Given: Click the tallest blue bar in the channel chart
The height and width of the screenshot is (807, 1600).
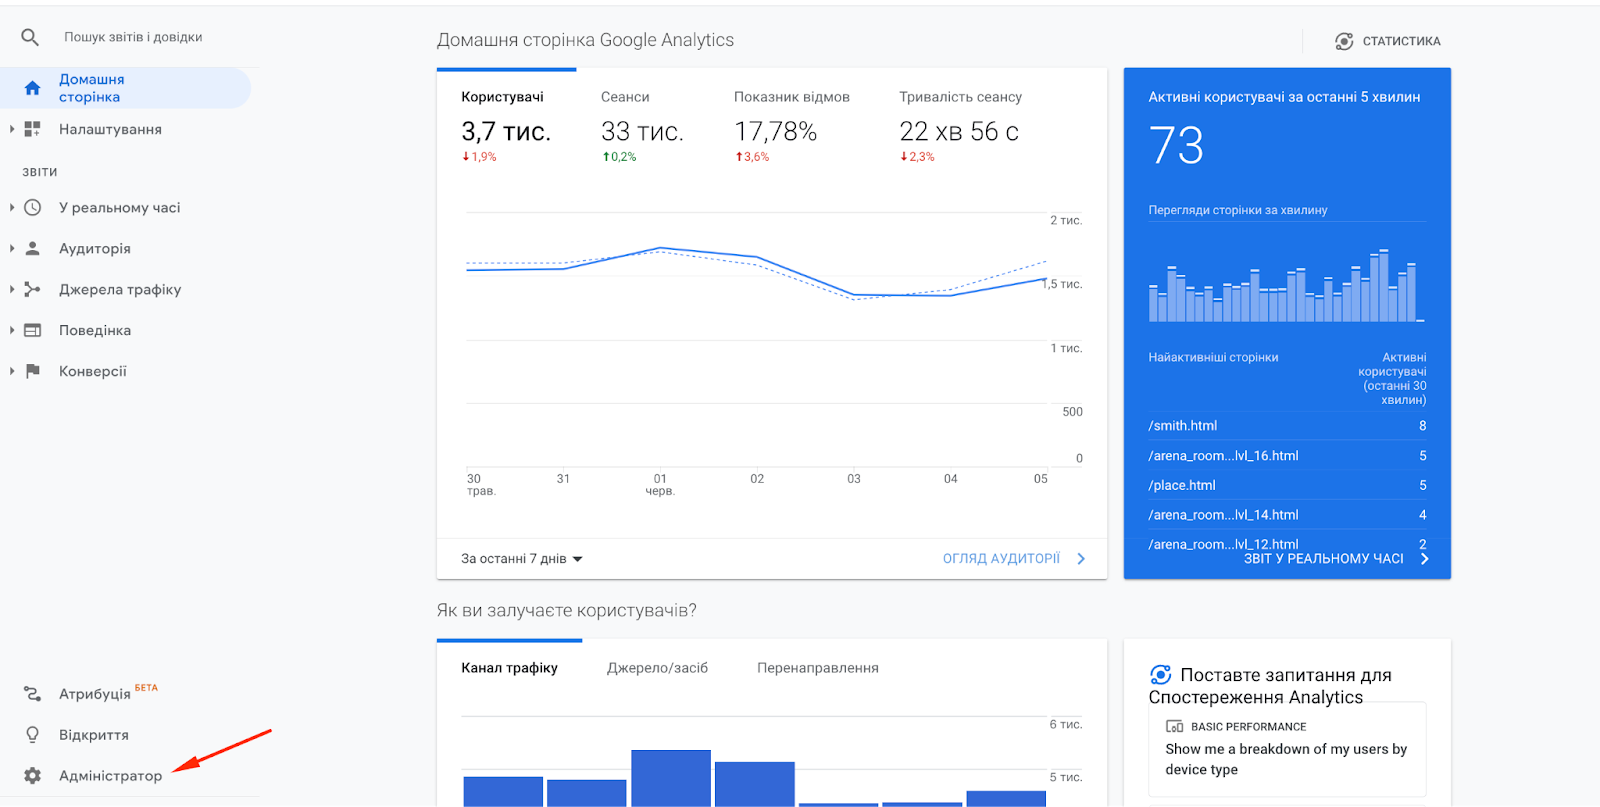Looking at the screenshot, I should (x=671, y=778).
